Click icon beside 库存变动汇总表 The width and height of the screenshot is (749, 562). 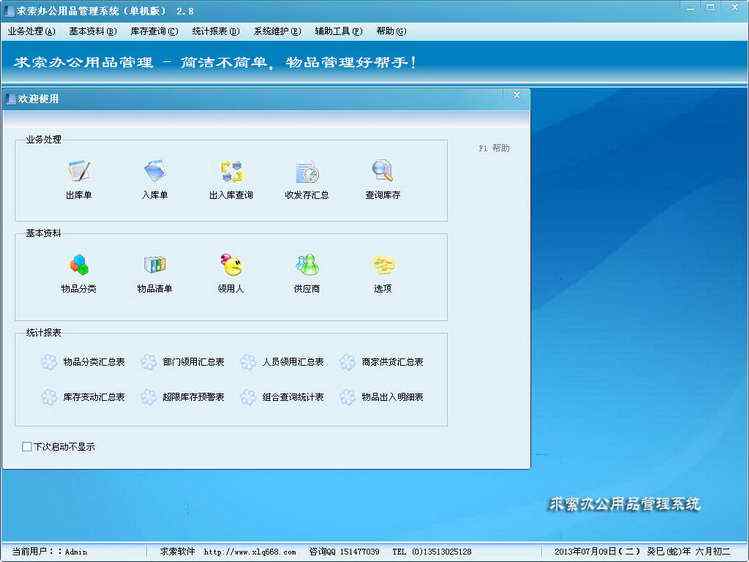point(49,397)
